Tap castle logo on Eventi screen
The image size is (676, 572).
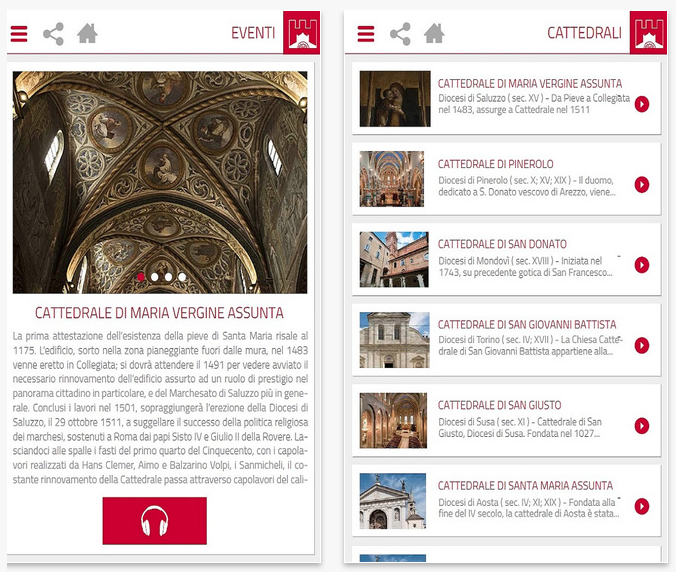(301, 32)
